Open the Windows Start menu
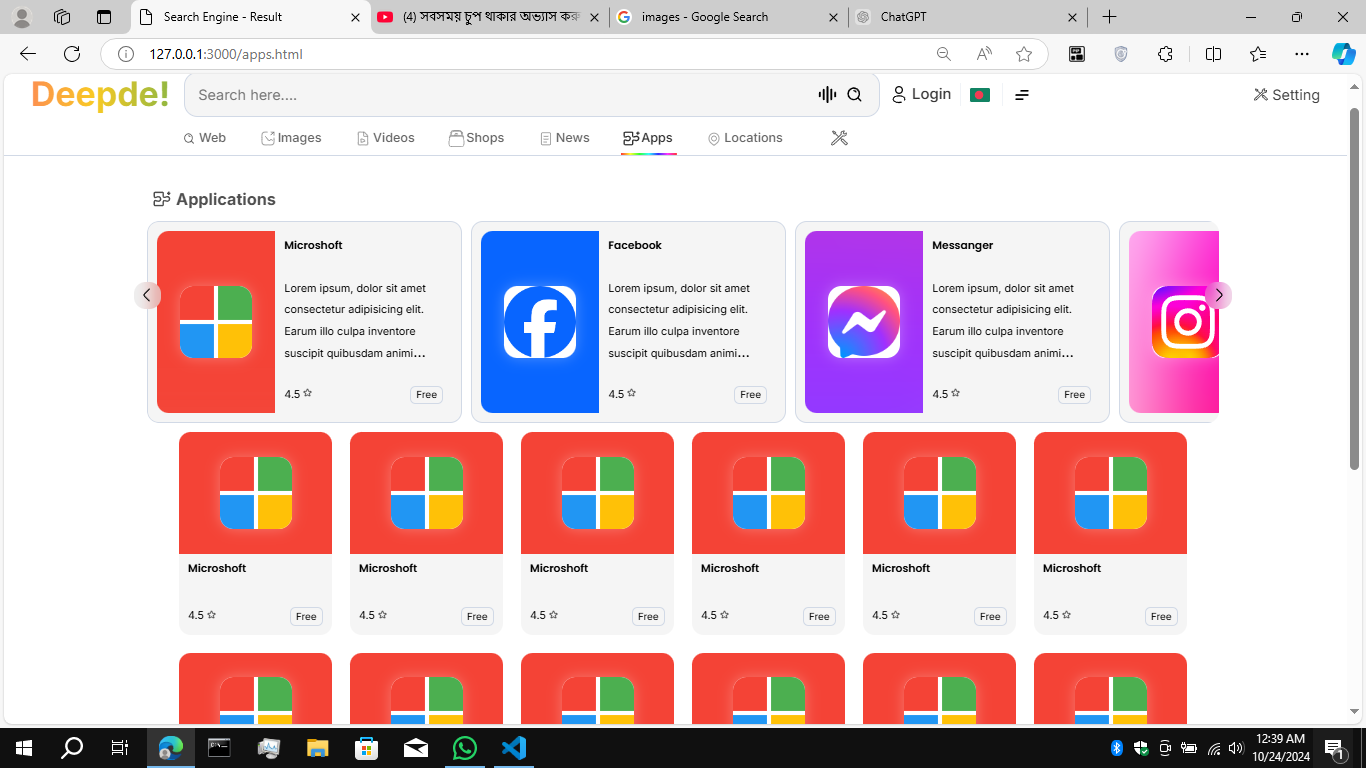 click(24, 748)
